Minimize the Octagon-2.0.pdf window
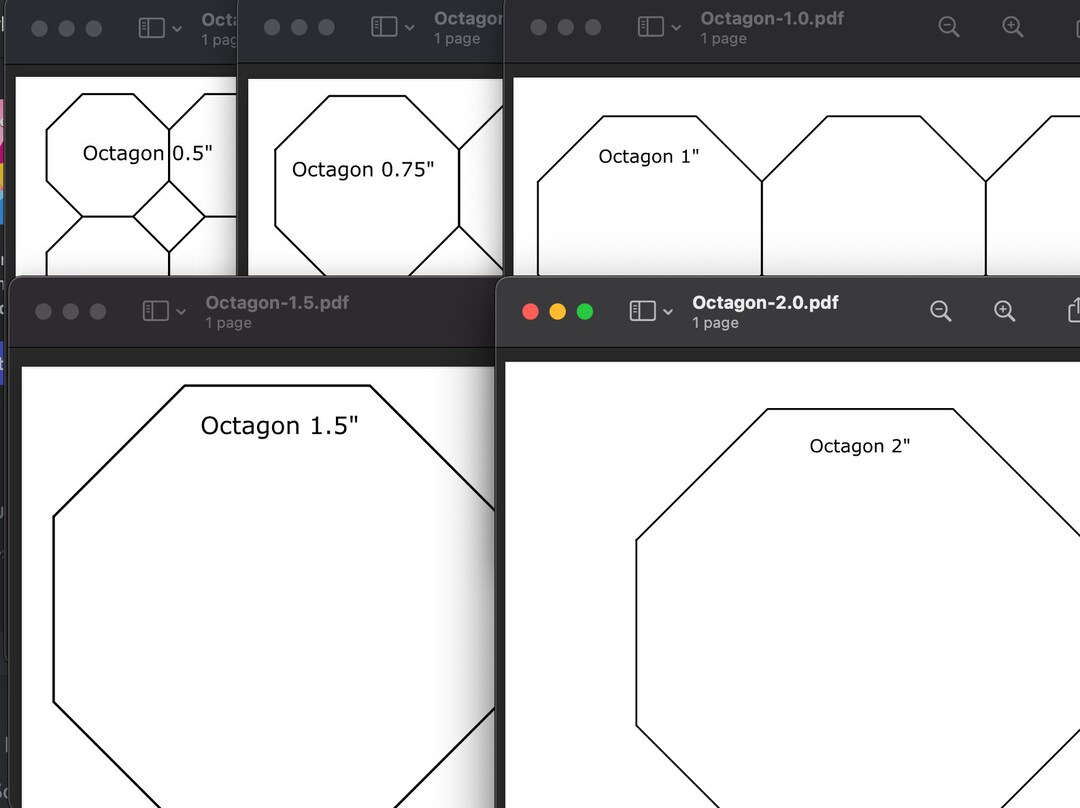Screen dimensions: 1080x808 557,311
